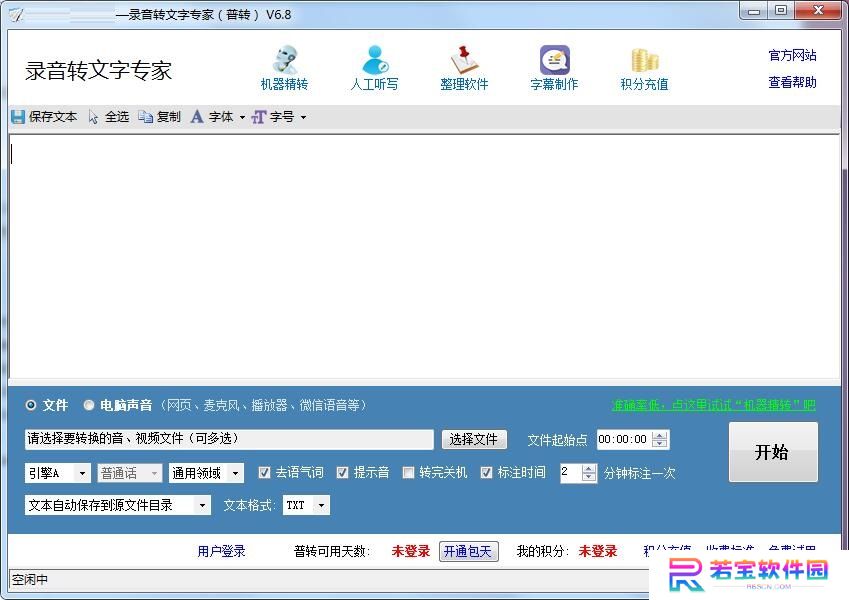Increase the minutes interval spinner
Image resolution: width=849 pixels, height=600 pixels.
[x=589, y=469]
